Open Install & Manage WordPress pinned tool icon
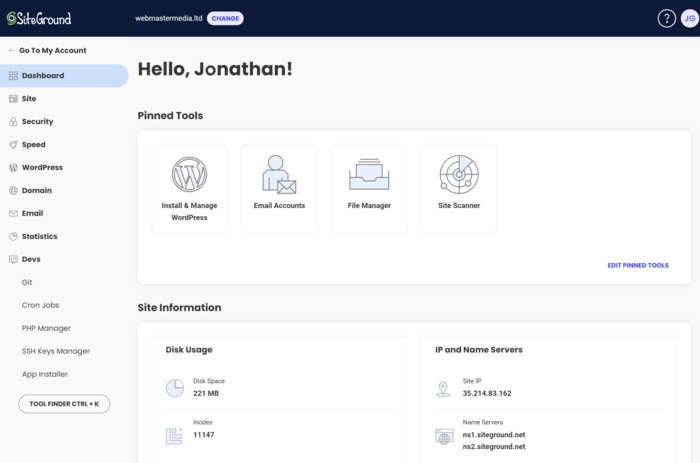The width and height of the screenshot is (700, 463). coord(189,175)
